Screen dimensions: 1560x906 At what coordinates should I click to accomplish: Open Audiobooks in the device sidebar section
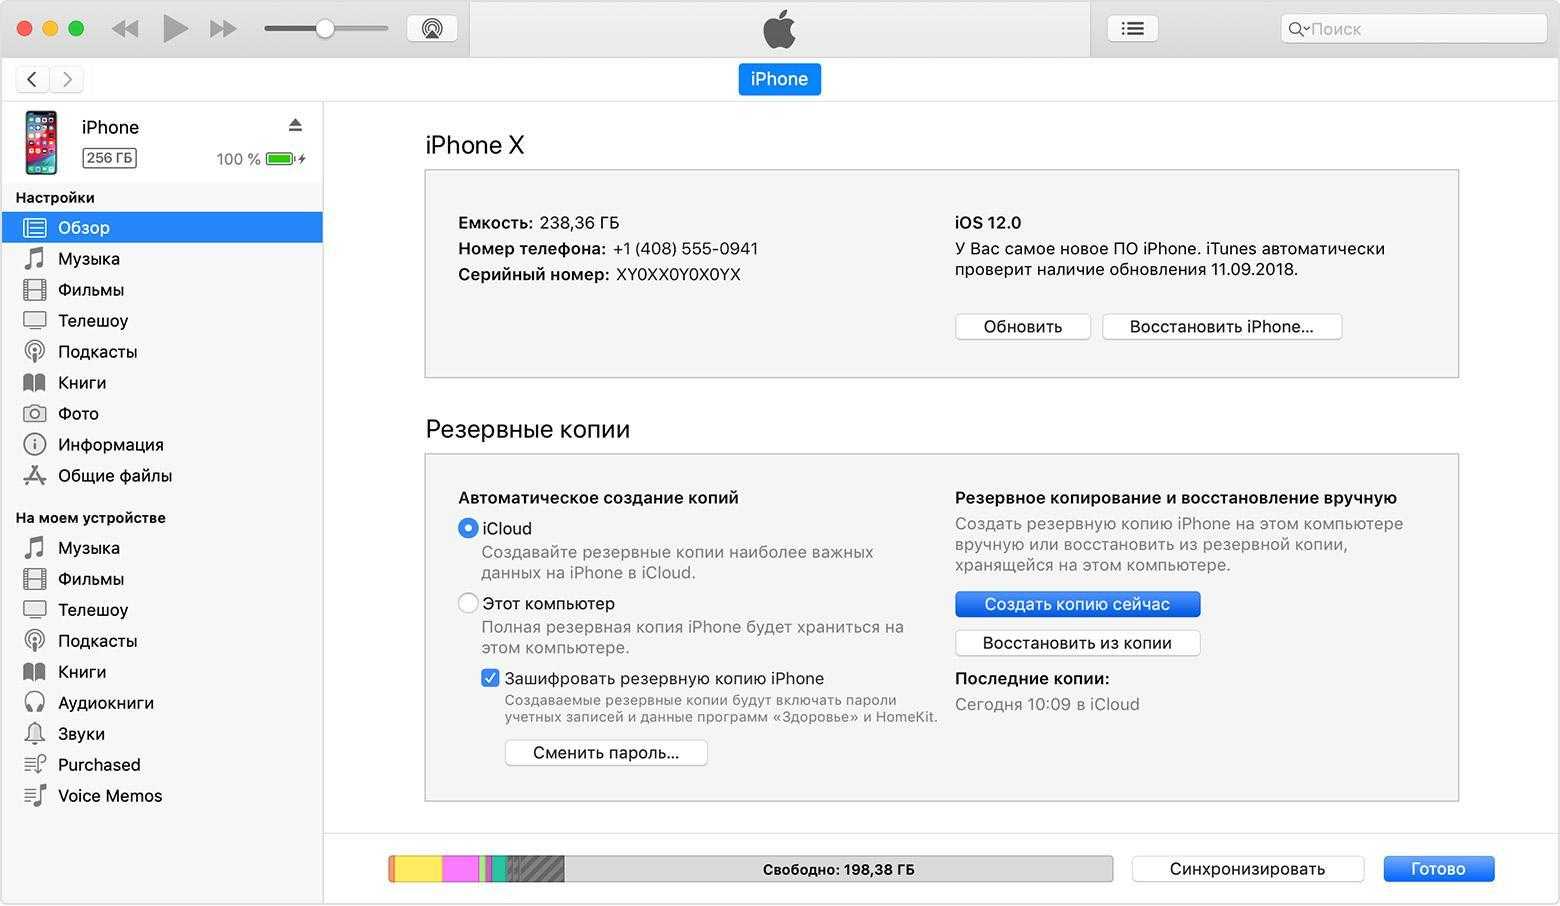pos(105,703)
